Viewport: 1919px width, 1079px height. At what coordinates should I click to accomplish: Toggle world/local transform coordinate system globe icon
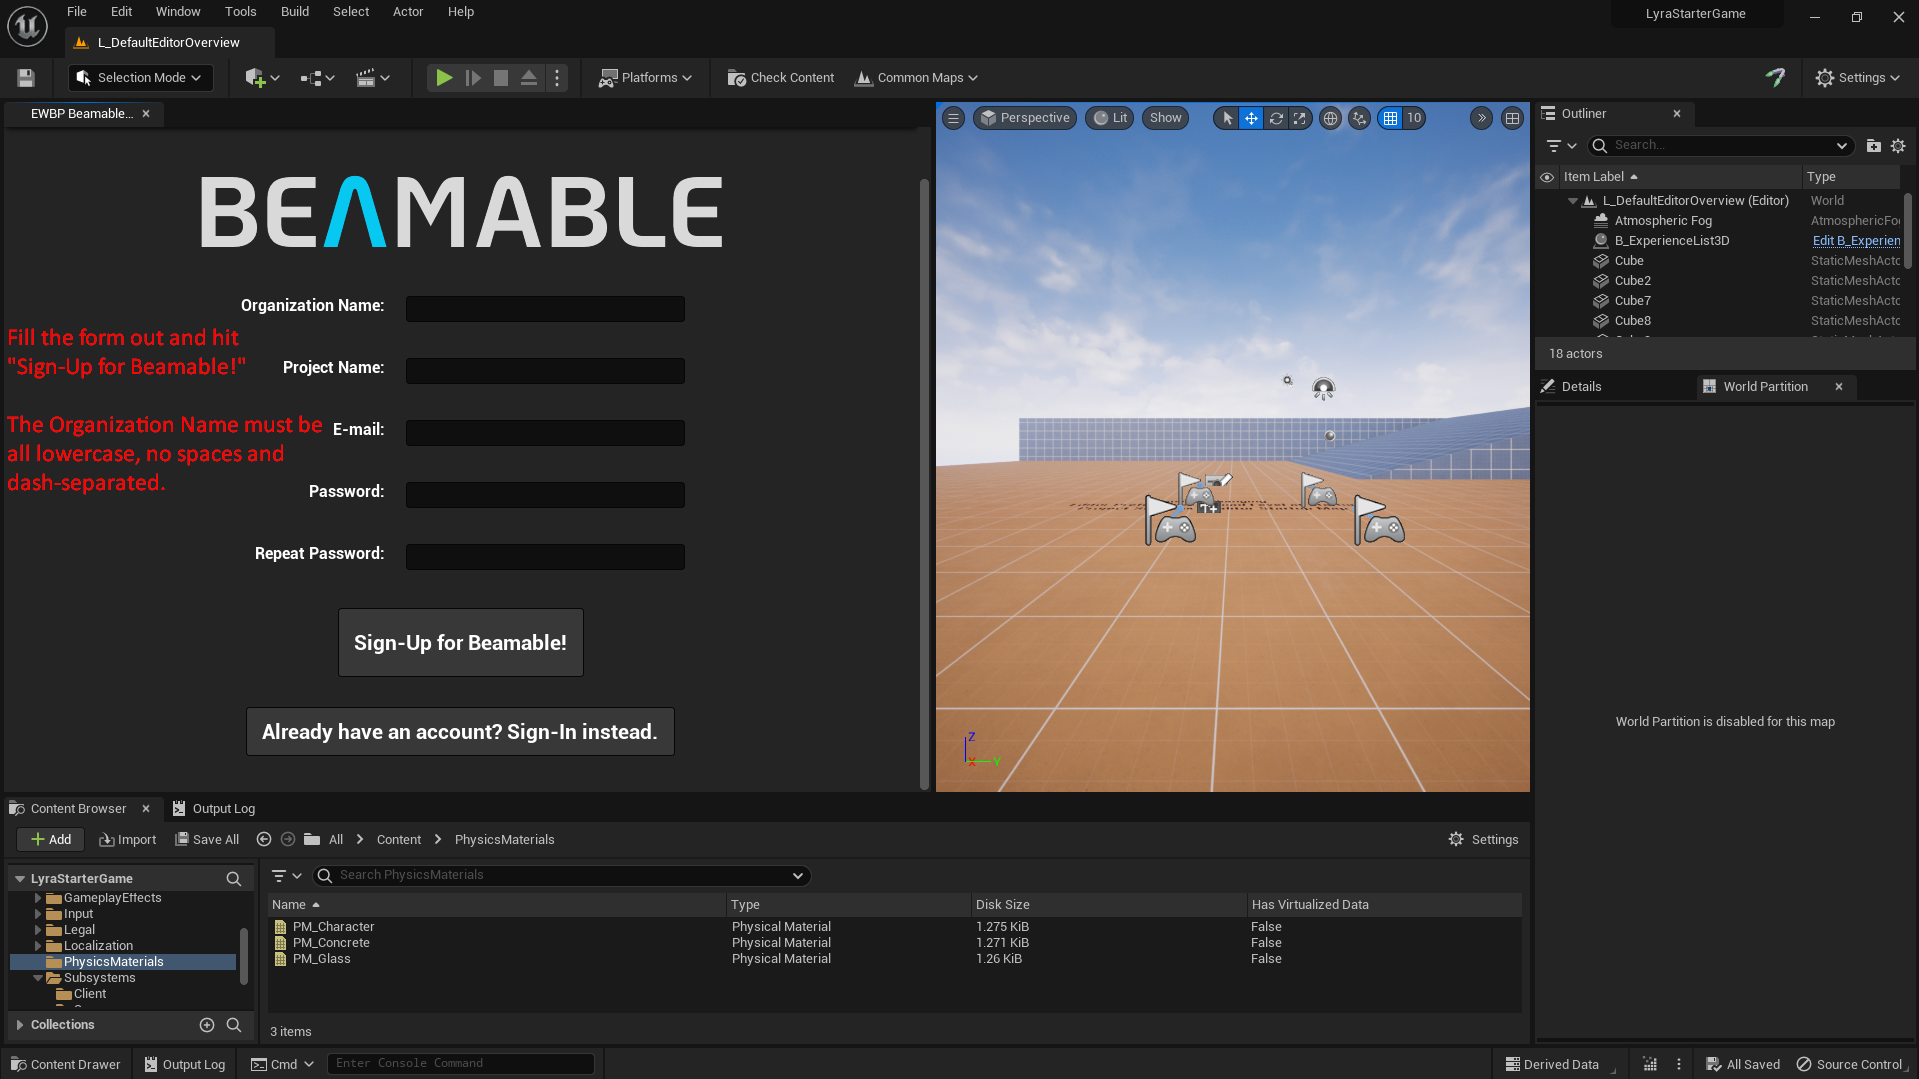[x=1330, y=118]
